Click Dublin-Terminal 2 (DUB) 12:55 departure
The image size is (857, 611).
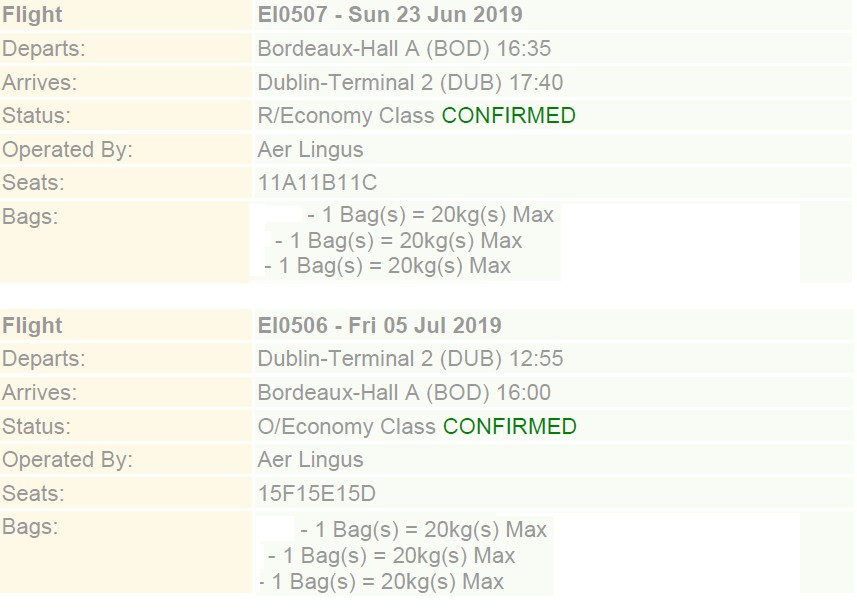tap(410, 359)
